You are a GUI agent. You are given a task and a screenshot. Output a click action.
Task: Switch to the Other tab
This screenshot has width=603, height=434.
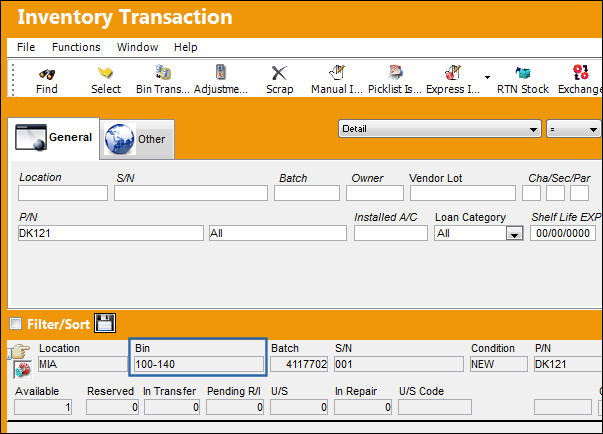[x=137, y=139]
